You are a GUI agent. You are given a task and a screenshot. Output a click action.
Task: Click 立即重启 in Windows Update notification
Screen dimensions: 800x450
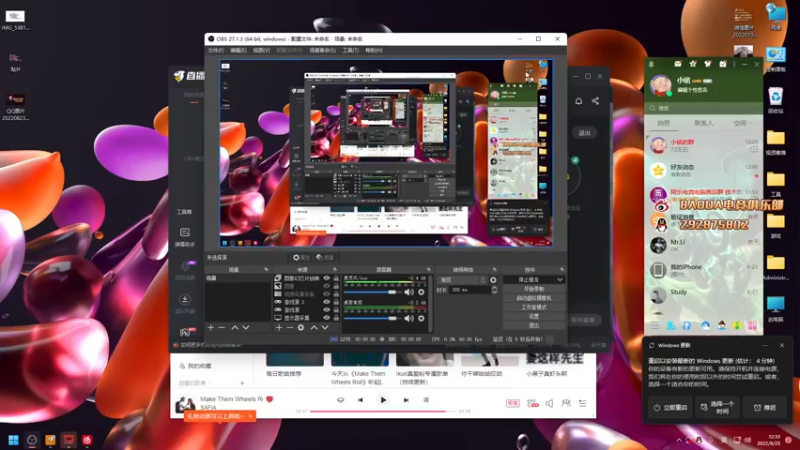[670, 408]
